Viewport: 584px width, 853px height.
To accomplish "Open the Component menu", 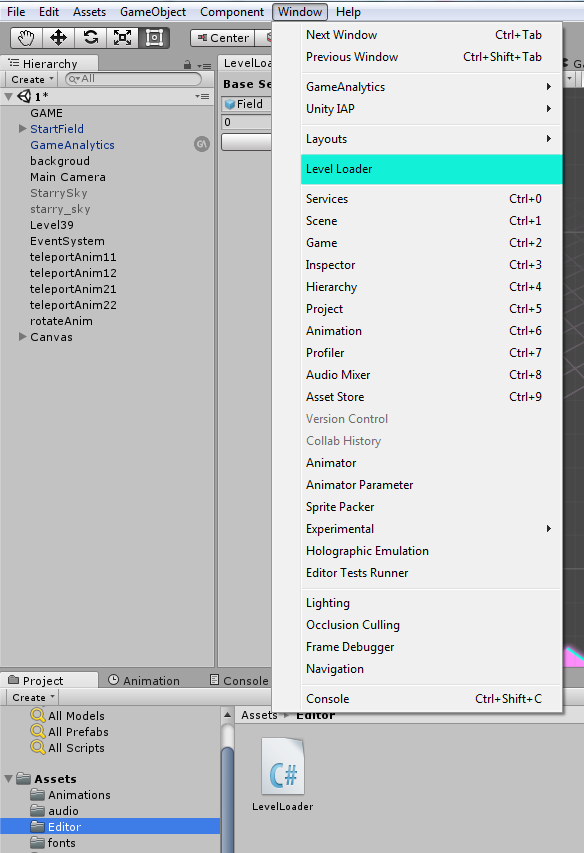I will [x=232, y=11].
